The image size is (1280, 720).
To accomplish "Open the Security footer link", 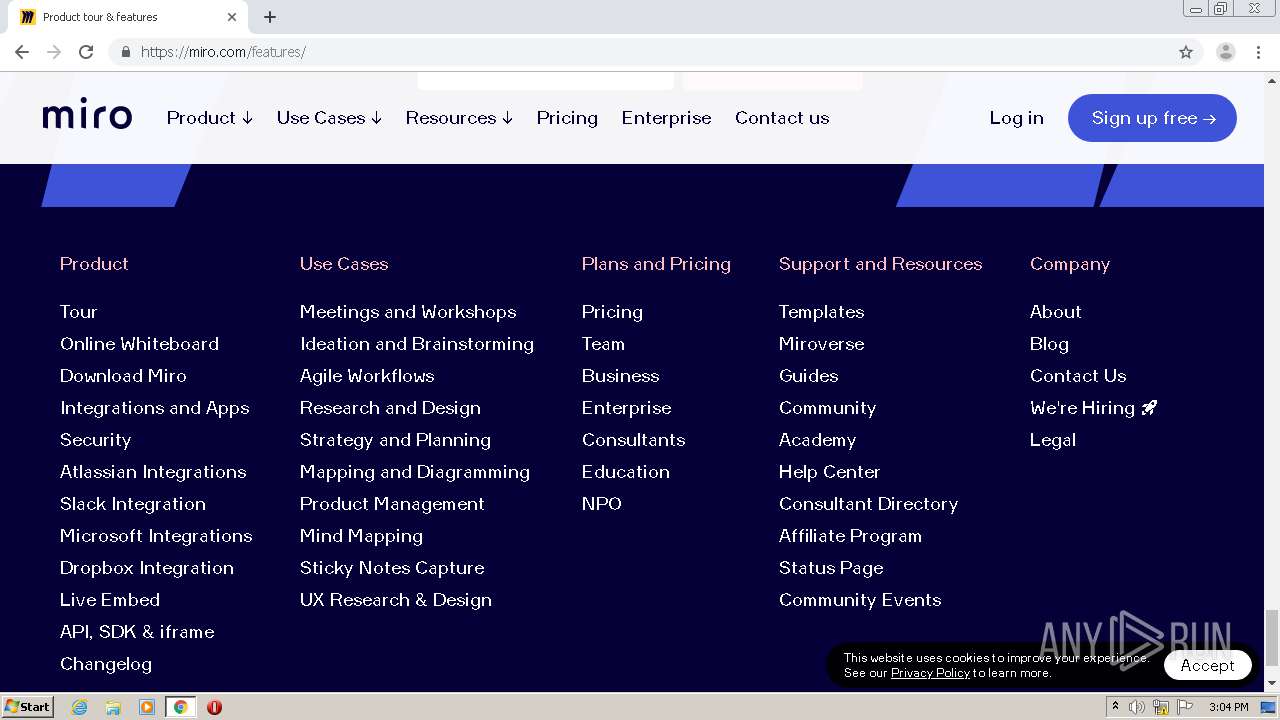I will pos(95,440).
